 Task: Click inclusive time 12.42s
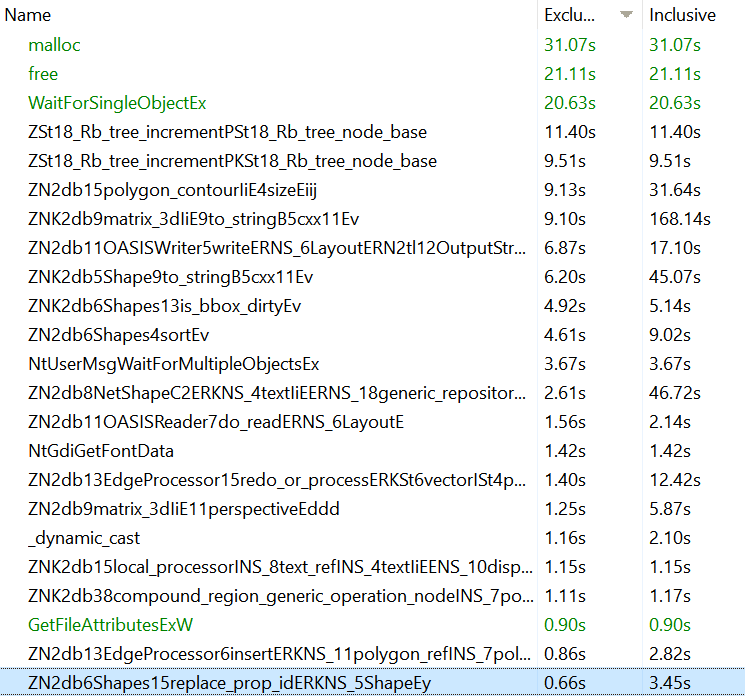pos(675,480)
